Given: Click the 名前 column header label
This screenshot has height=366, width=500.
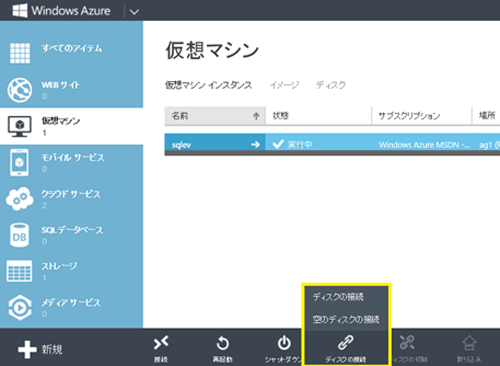Looking at the screenshot, I should pyautogui.click(x=180, y=116).
